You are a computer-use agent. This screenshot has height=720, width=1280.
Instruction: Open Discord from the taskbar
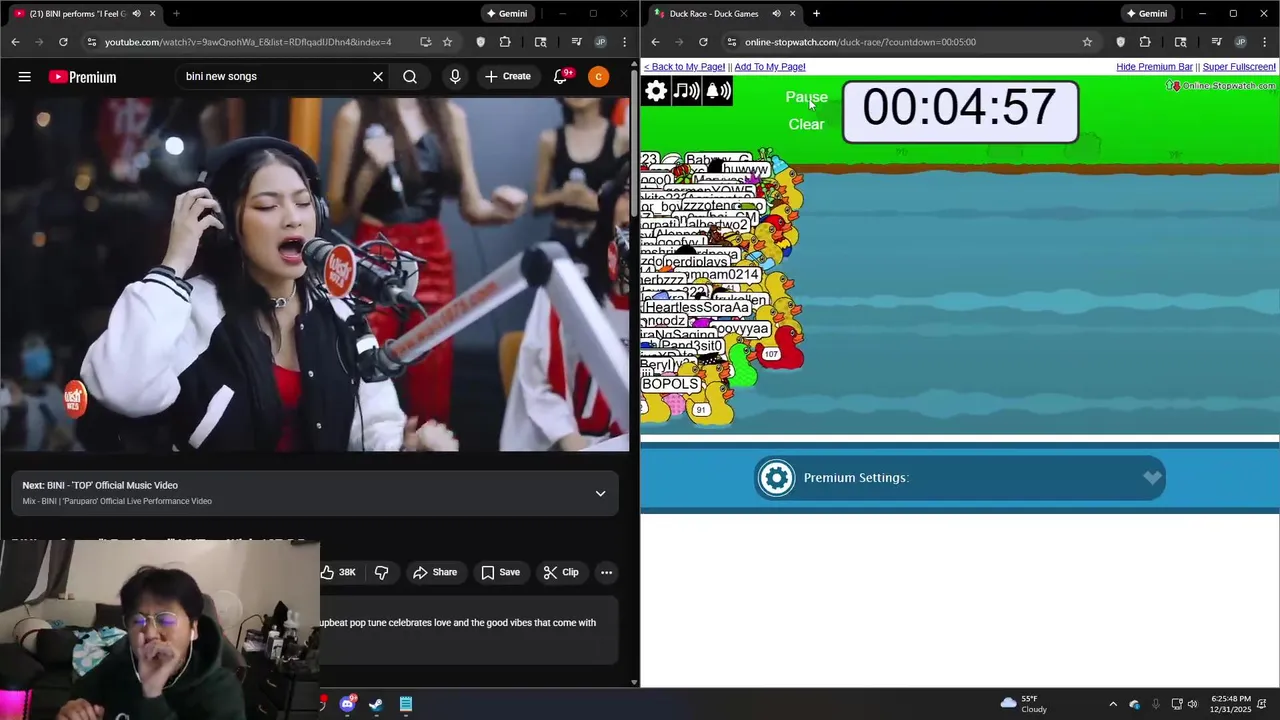click(x=347, y=704)
